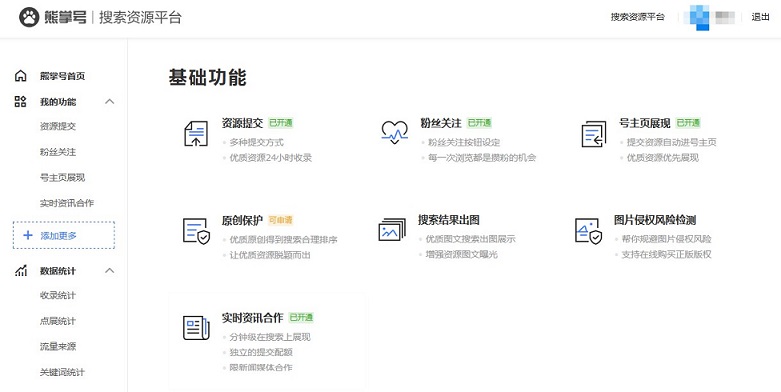Screen dimensions: 781x392
Task: Open the 实时资讯合作 card title
Action: [x=253, y=317]
